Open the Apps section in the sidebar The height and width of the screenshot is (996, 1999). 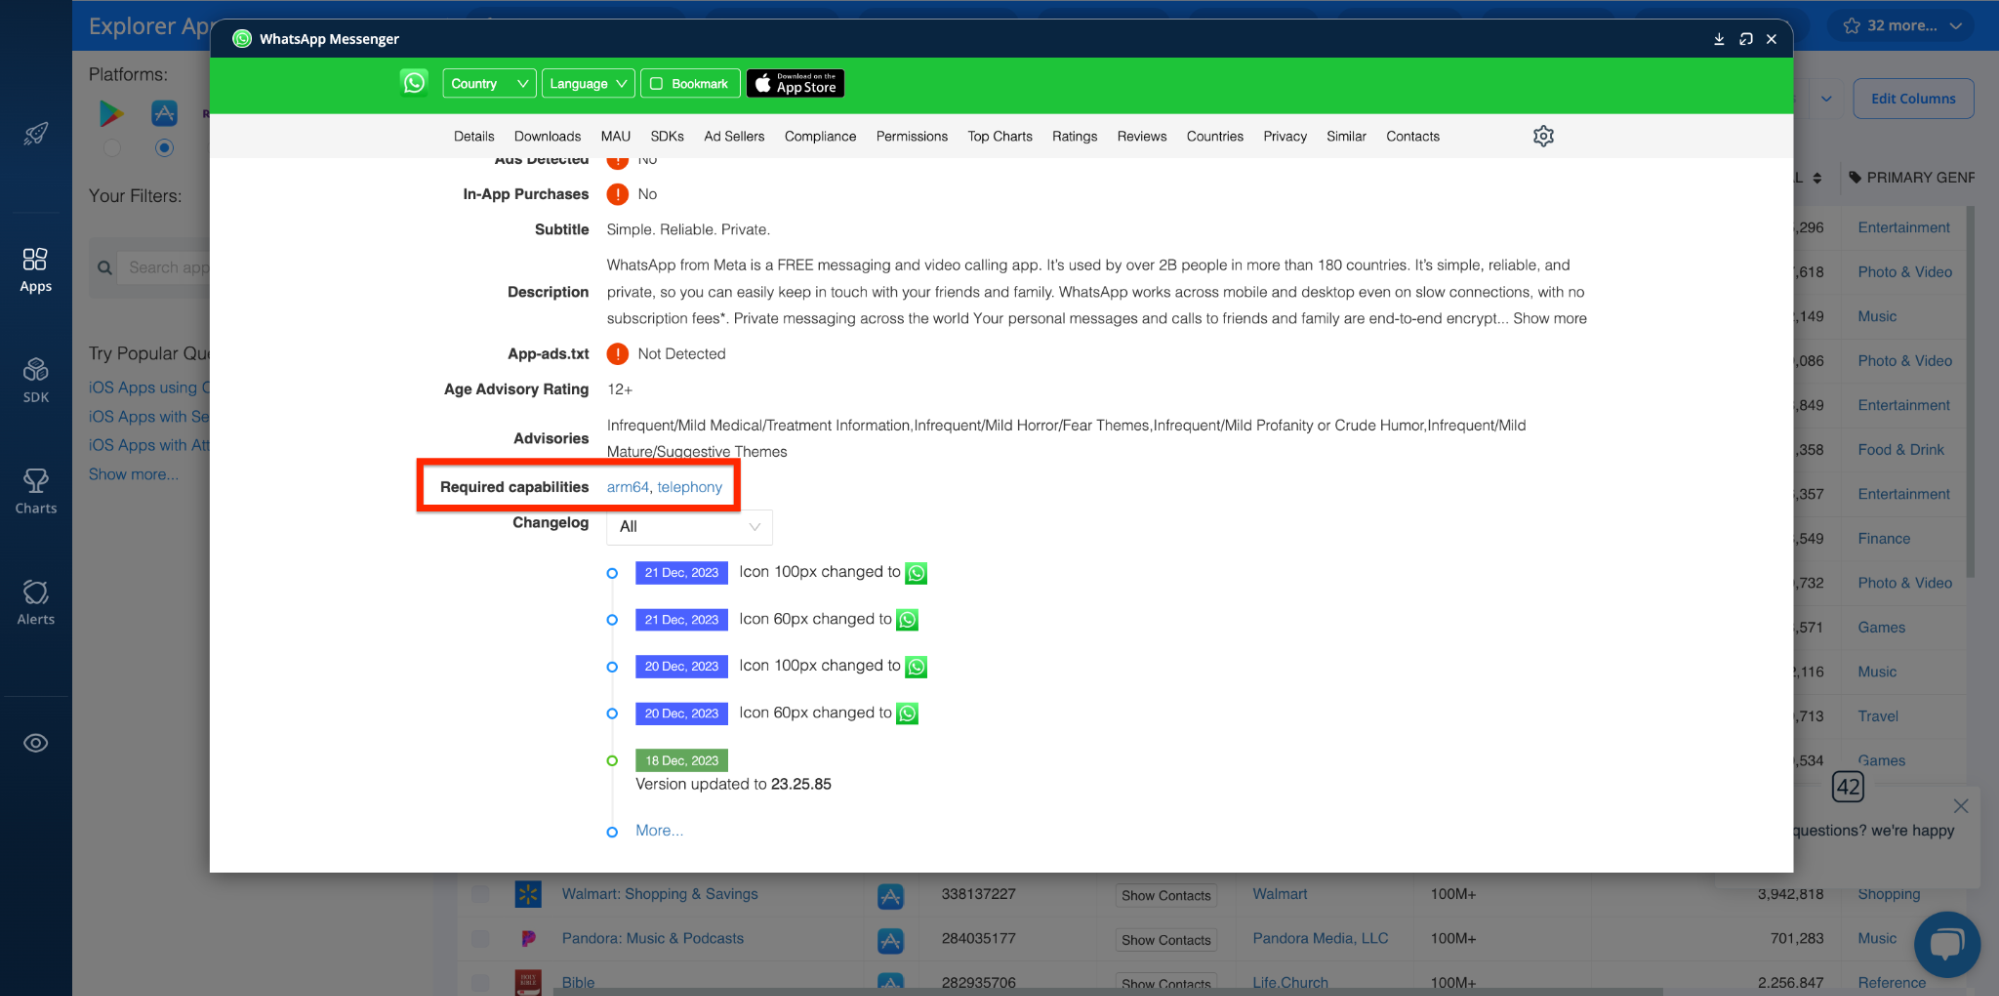[36, 271]
